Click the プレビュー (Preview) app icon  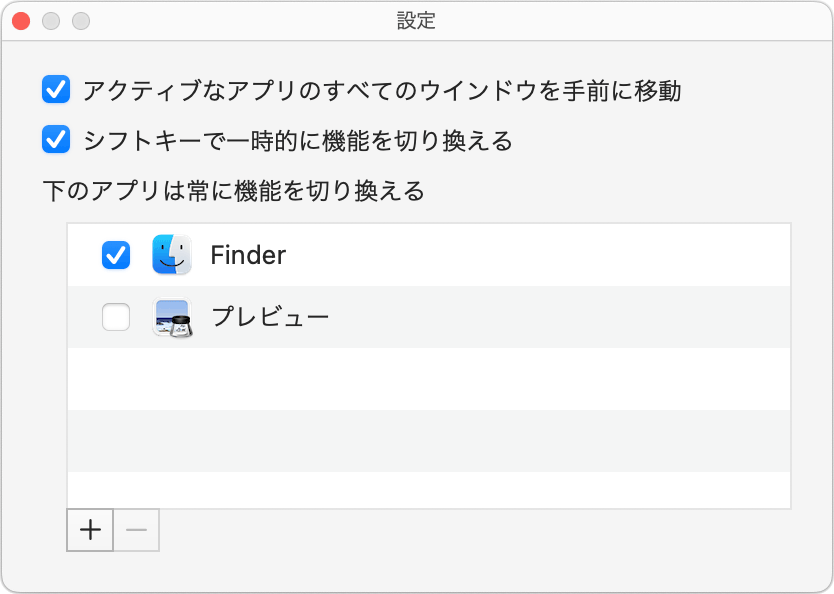tap(170, 316)
